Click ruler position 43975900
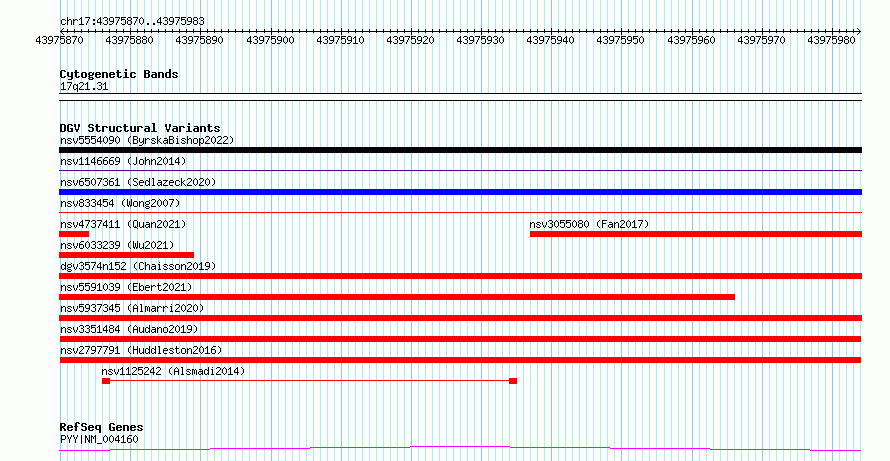 pyautogui.click(x=270, y=40)
